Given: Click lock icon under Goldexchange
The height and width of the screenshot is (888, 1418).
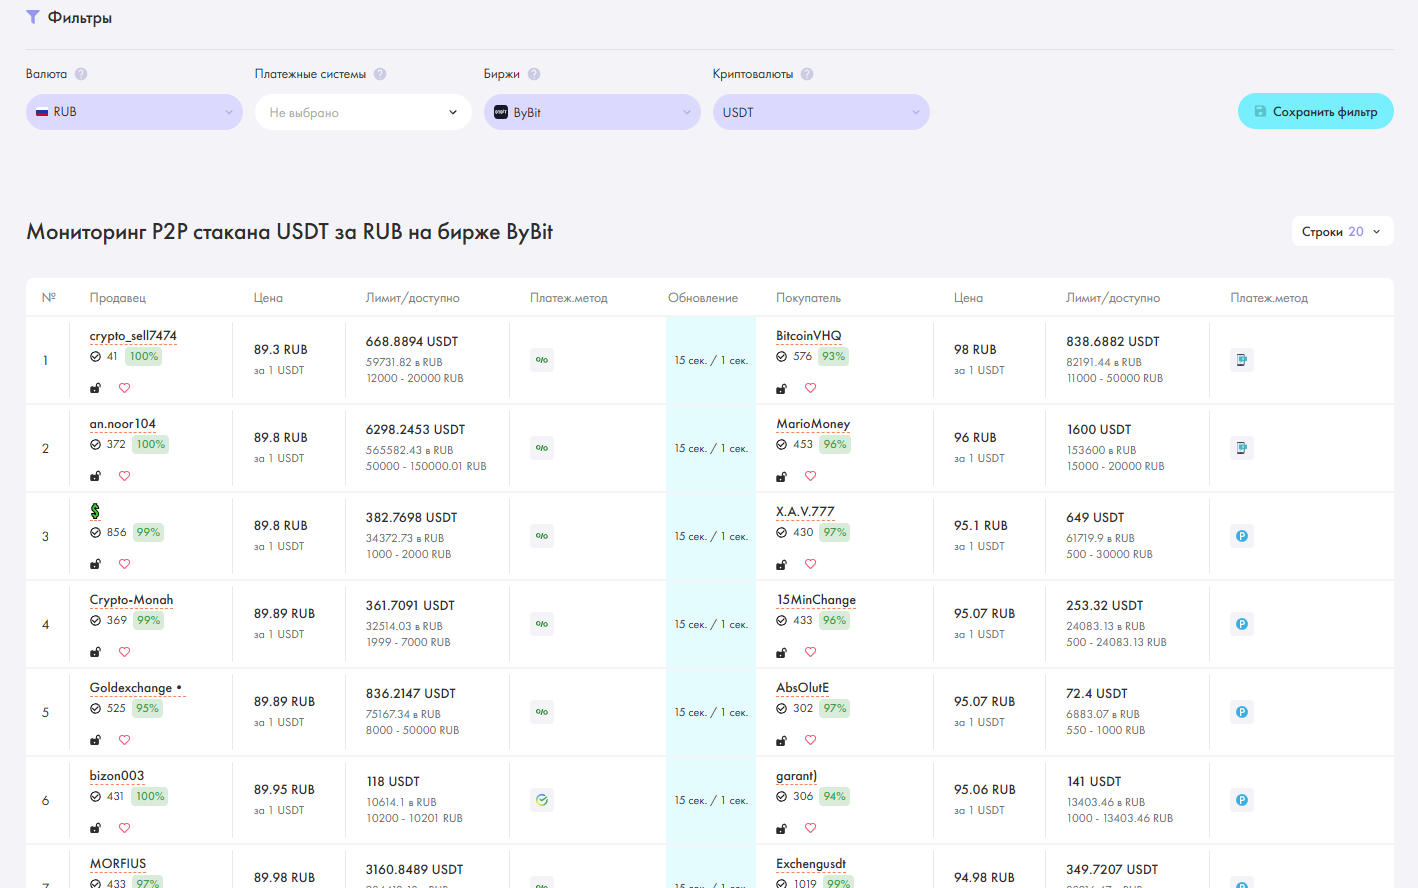Looking at the screenshot, I should coord(95,740).
